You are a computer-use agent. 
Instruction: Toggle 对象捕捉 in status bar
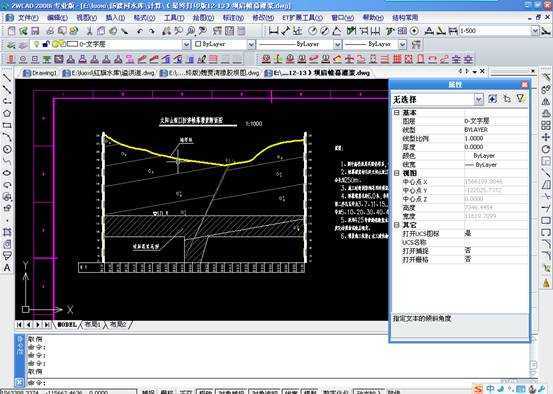231,392
